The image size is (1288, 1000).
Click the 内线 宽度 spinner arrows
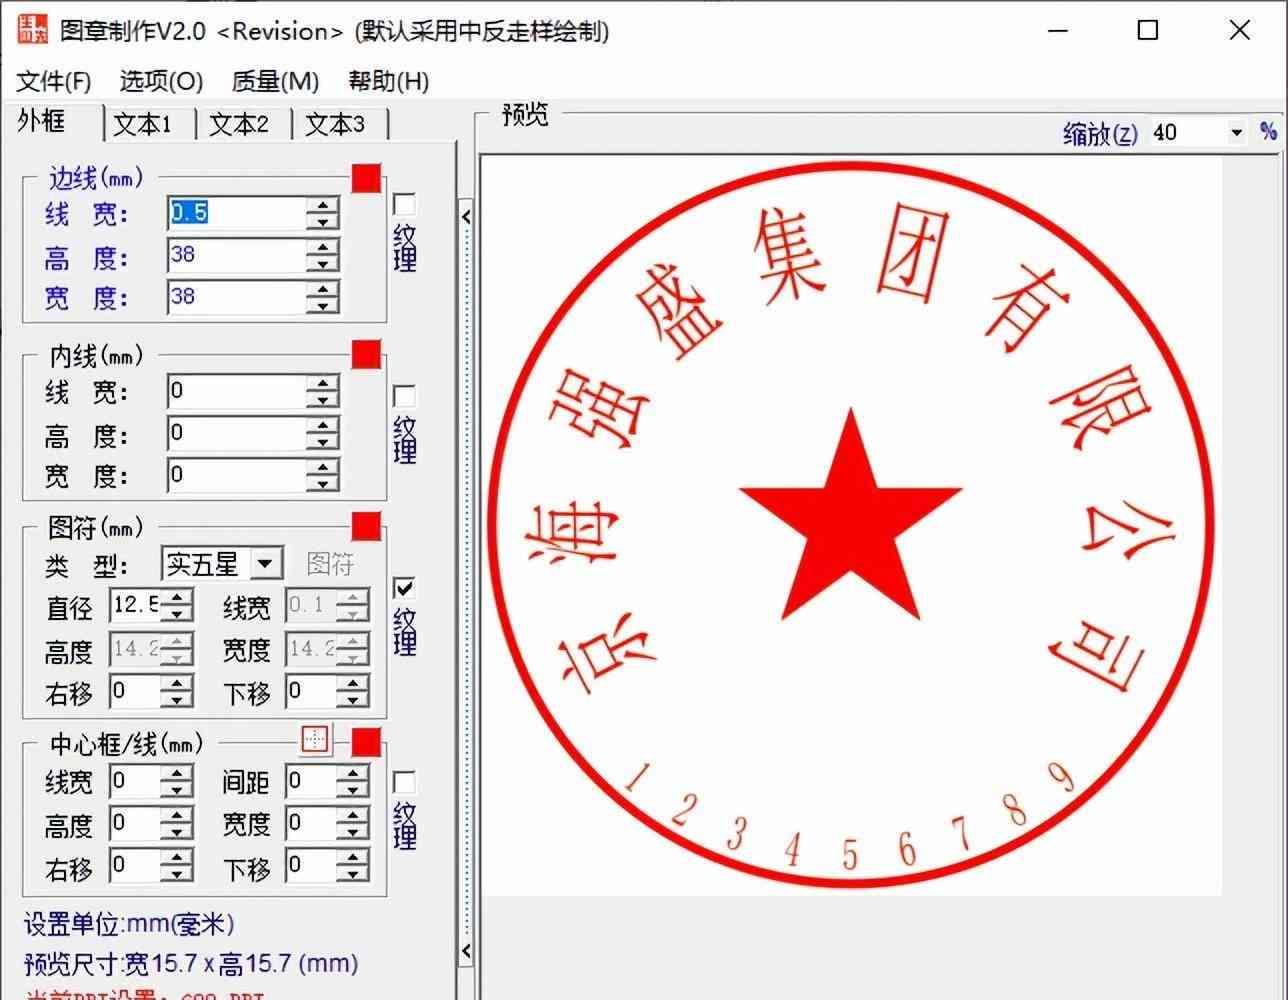click(323, 475)
